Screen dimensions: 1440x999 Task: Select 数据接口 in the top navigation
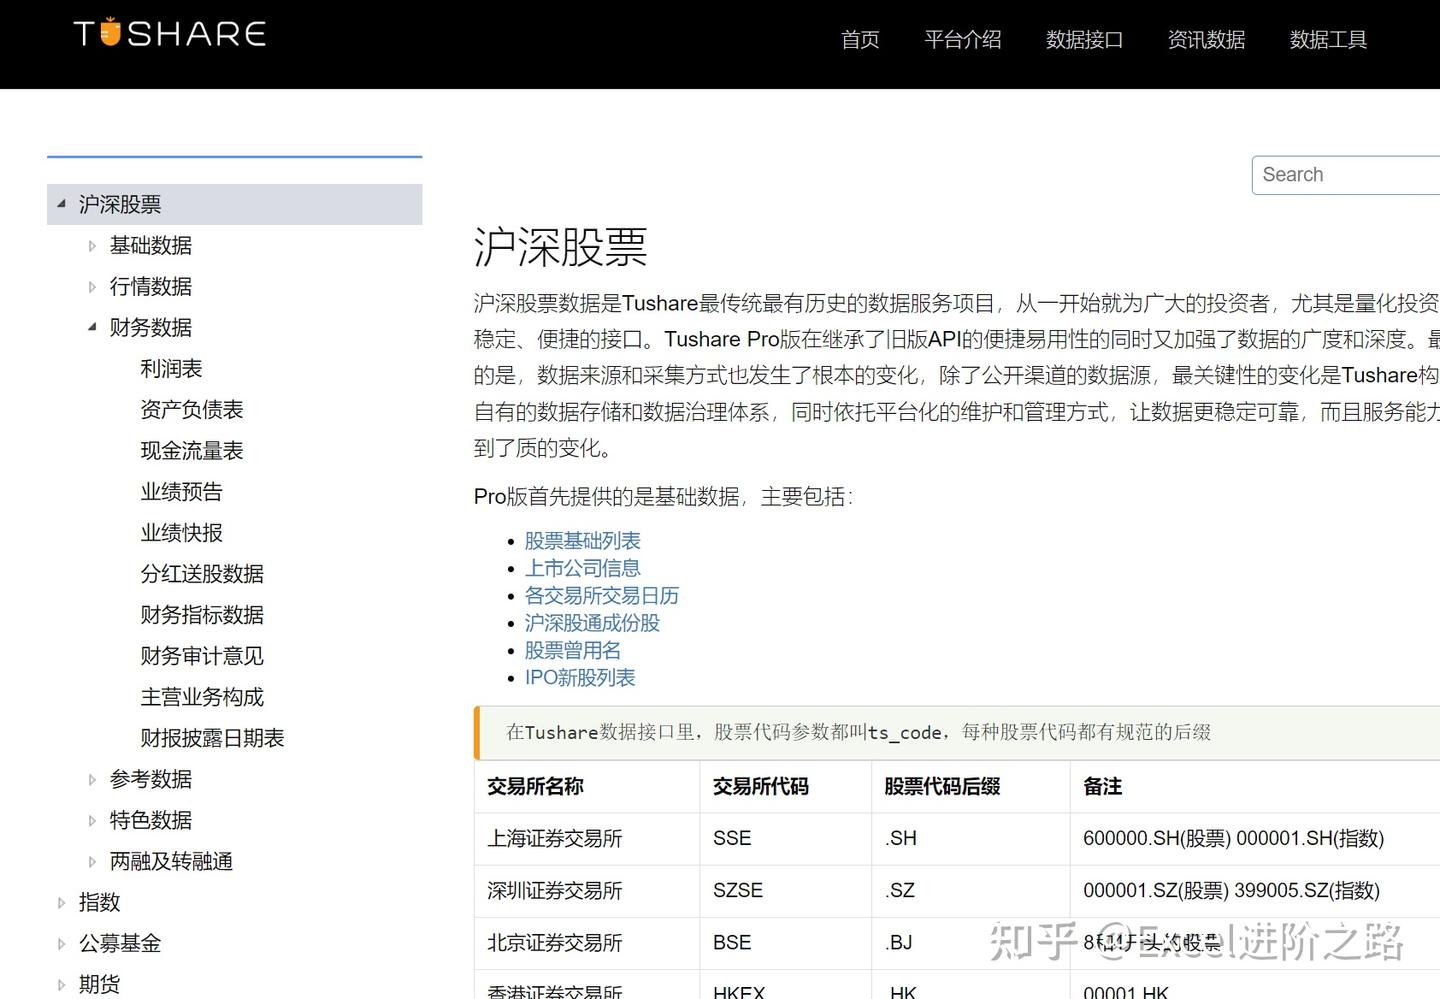tap(1084, 40)
